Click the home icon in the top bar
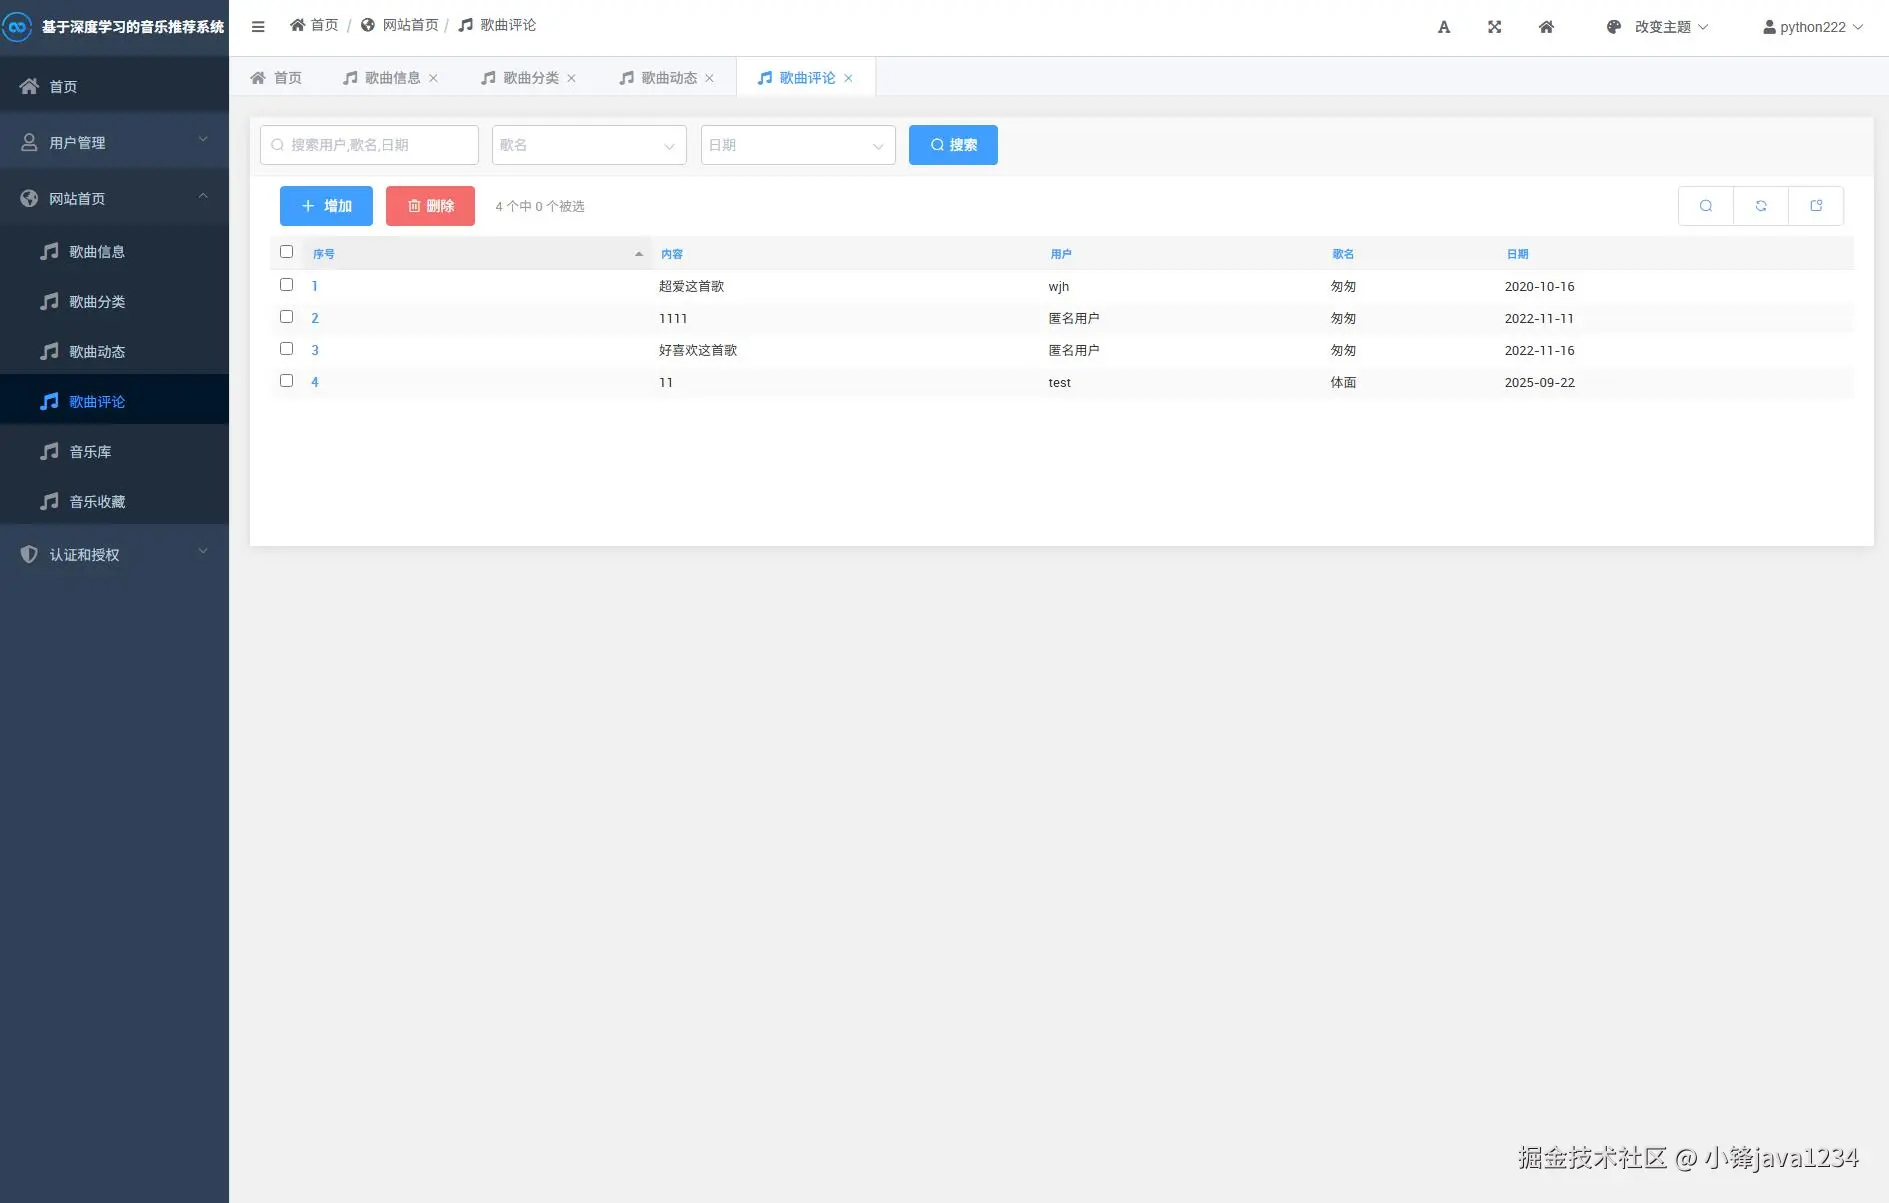Viewport: 1889px width, 1203px height. coord(1546,27)
